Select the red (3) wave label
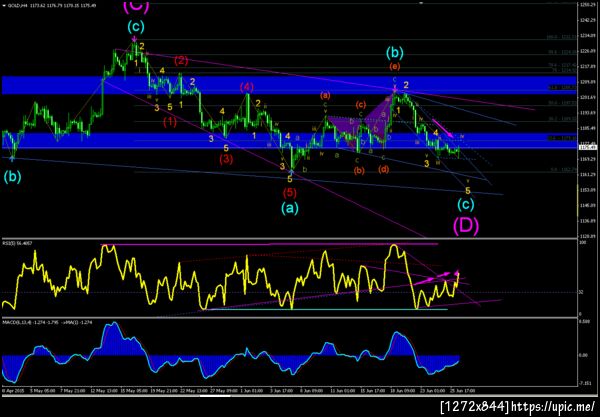Viewport: 600px width, 417px height. click(x=226, y=159)
